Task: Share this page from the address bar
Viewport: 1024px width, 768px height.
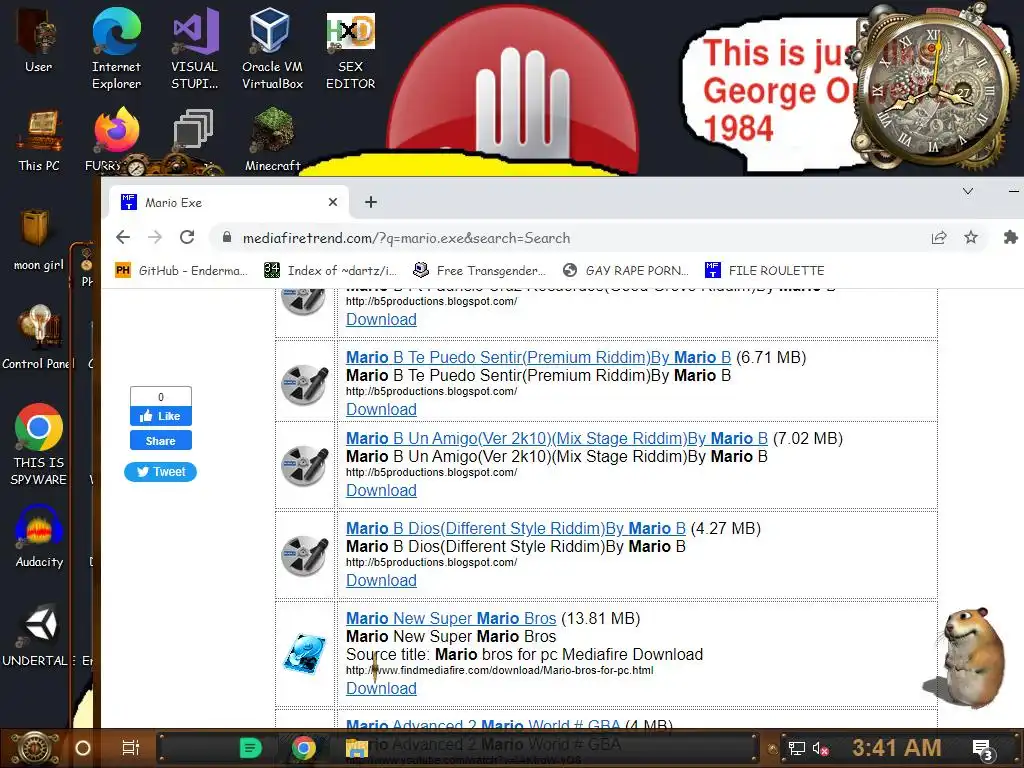Action: click(938, 238)
